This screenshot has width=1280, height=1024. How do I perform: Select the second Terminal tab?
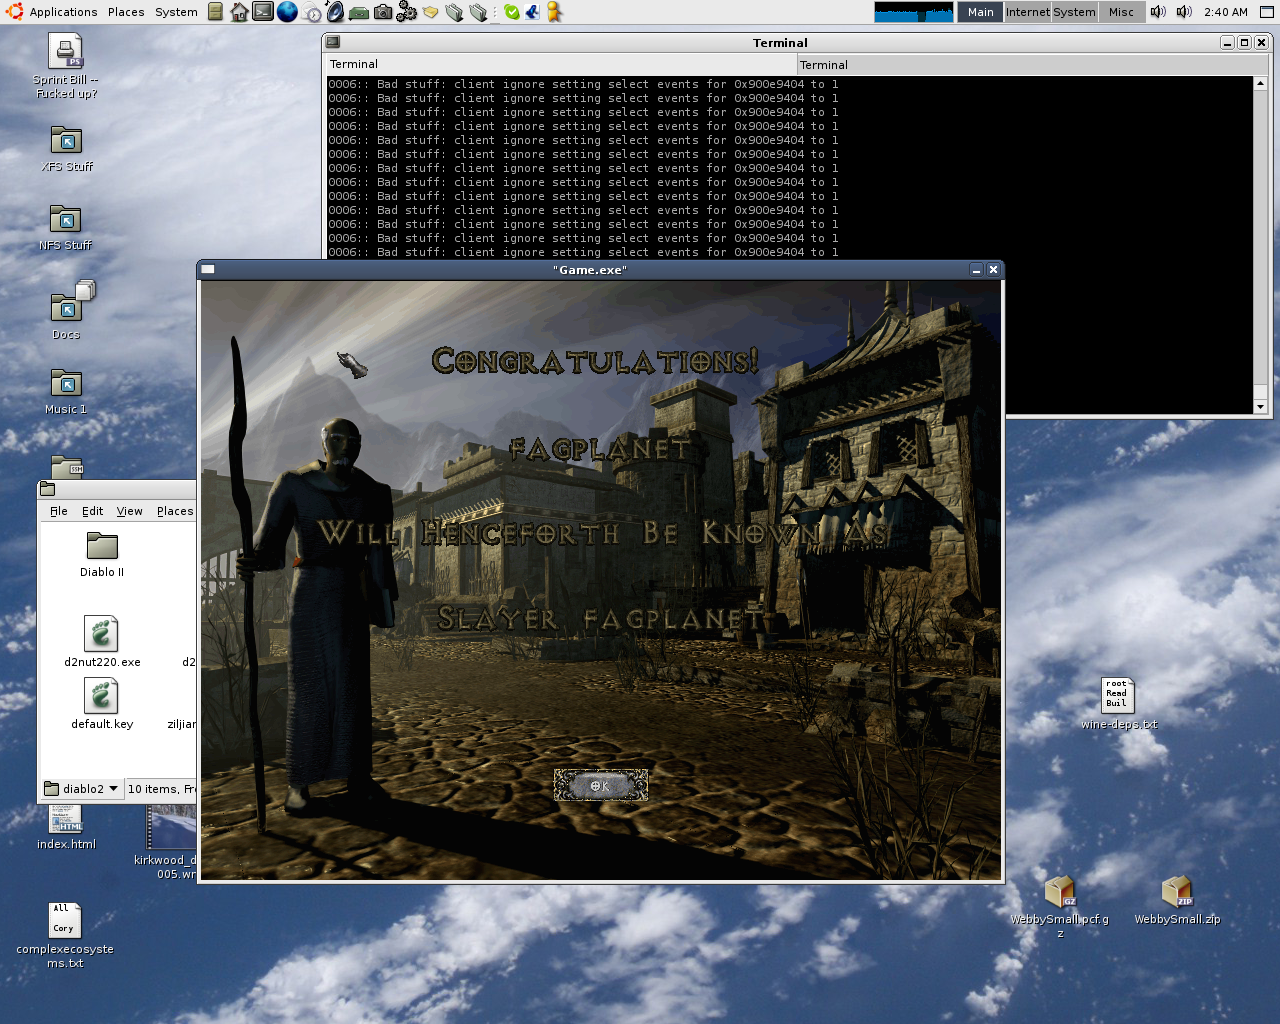pyautogui.click(x=1033, y=64)
